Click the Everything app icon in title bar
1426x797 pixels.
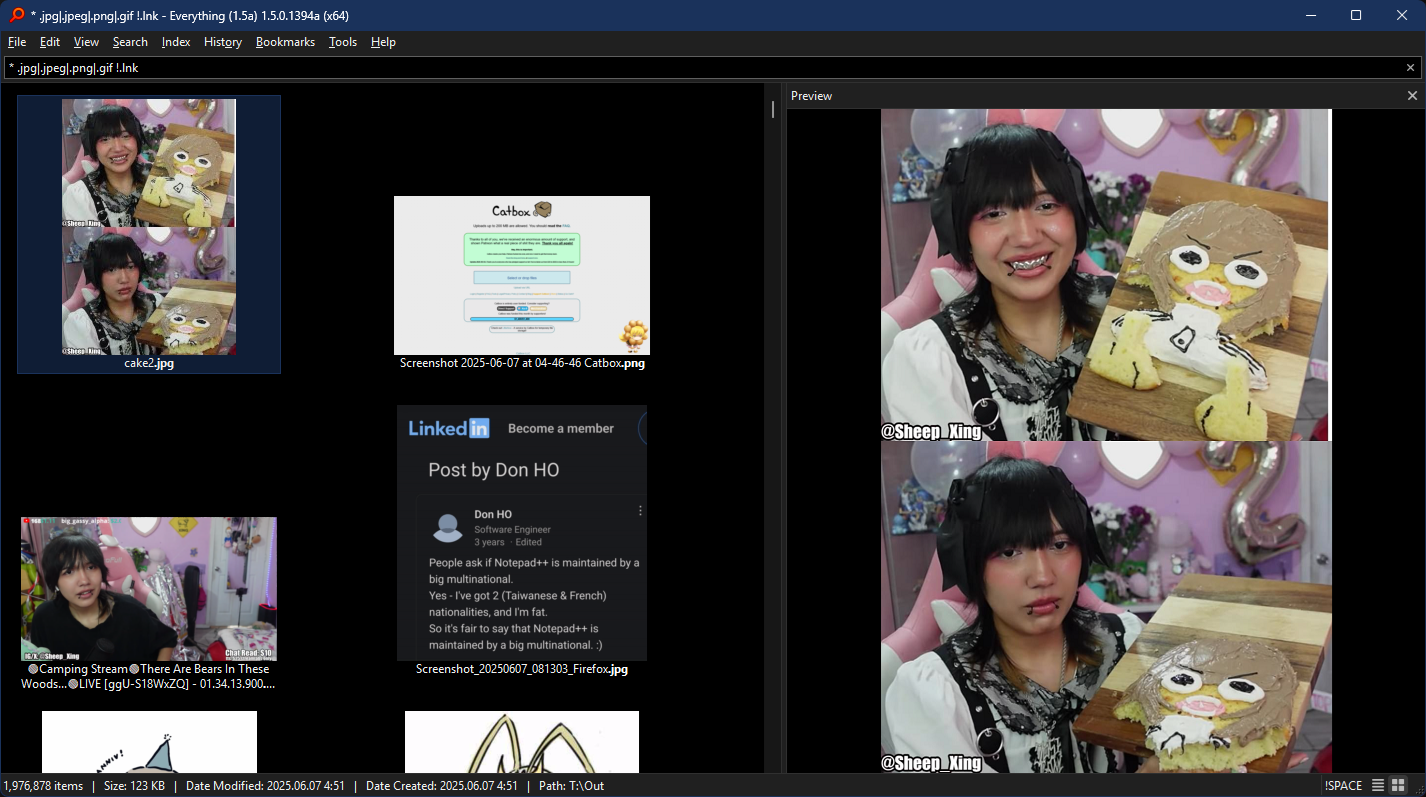click(x=16, y=15)
